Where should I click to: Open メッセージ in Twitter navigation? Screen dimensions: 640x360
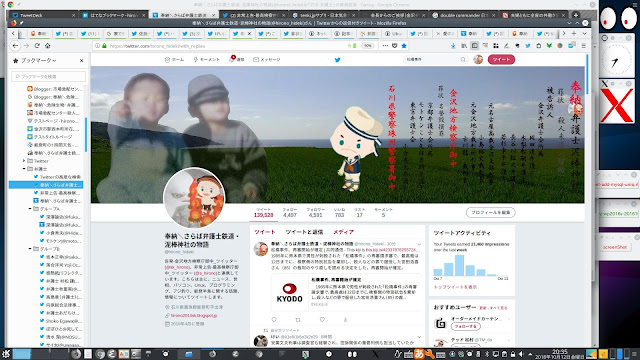pyautogui.click(x=267, y=60)
